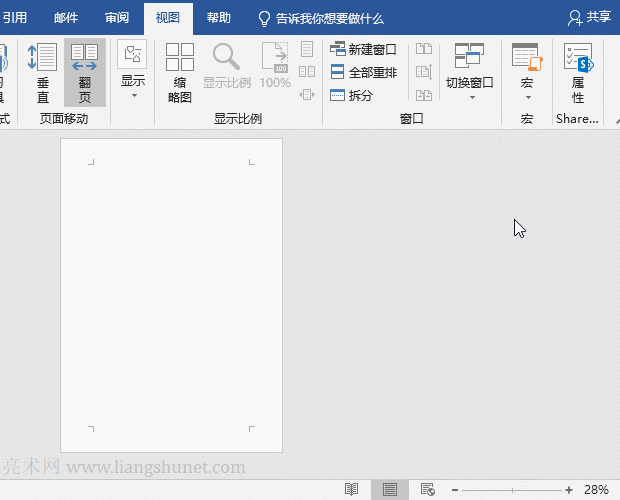
Task: Click the 新建窗口 new window button
Action: 364,49
